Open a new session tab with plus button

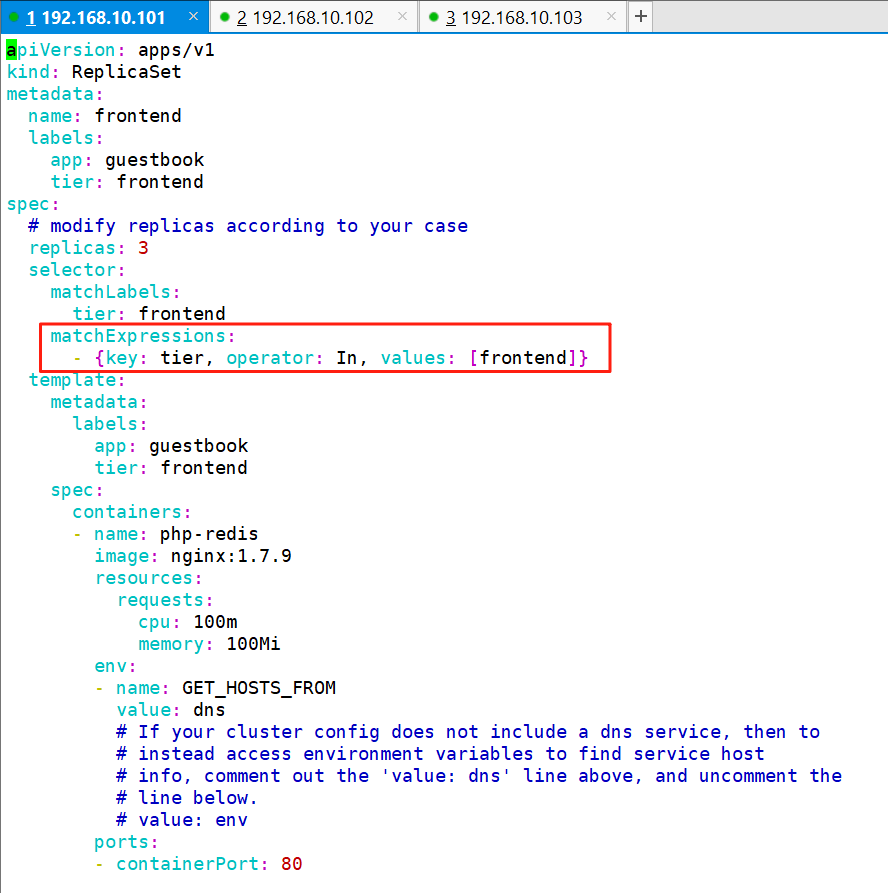pyautogui.click(x=641, y=17)
